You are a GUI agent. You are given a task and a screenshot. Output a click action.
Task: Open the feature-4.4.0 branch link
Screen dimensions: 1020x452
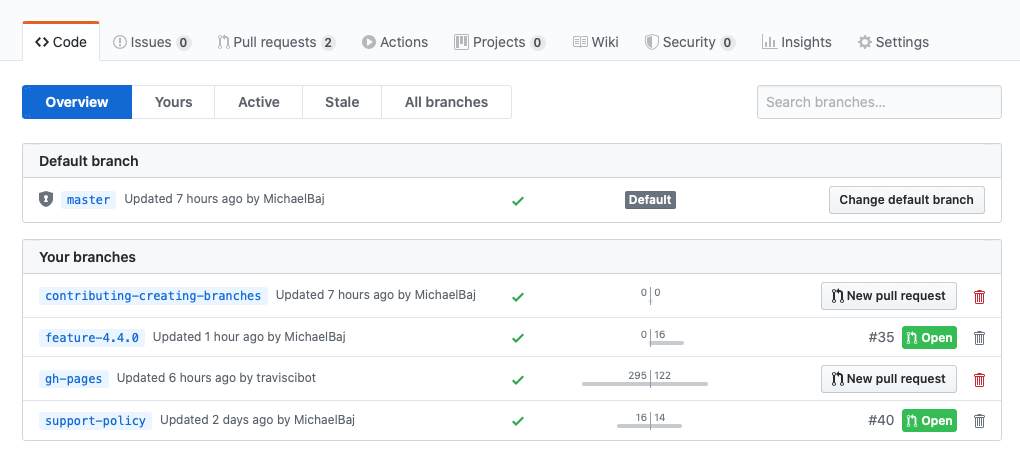[93, 337]
